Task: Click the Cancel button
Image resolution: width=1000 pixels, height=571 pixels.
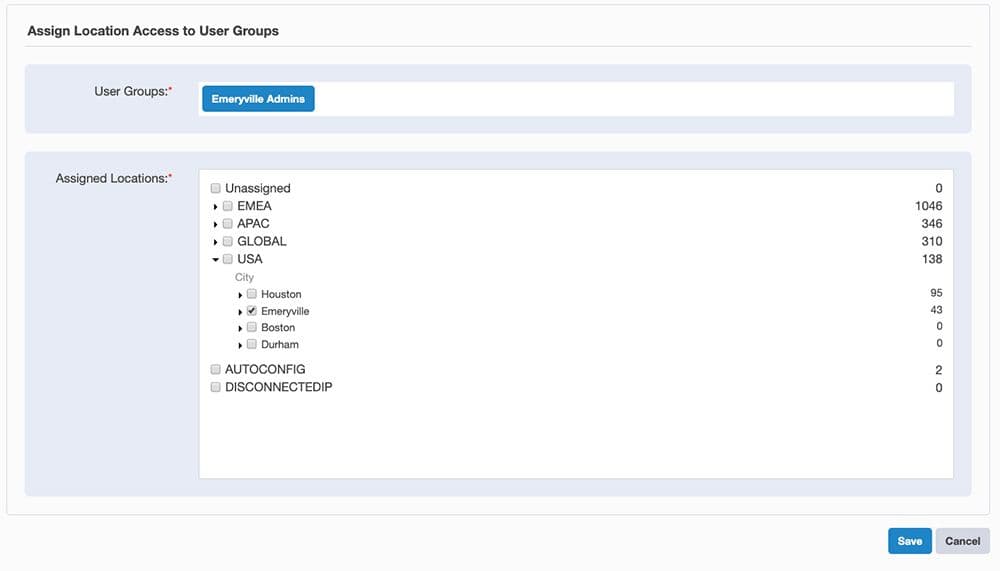Action: [962, 541]
